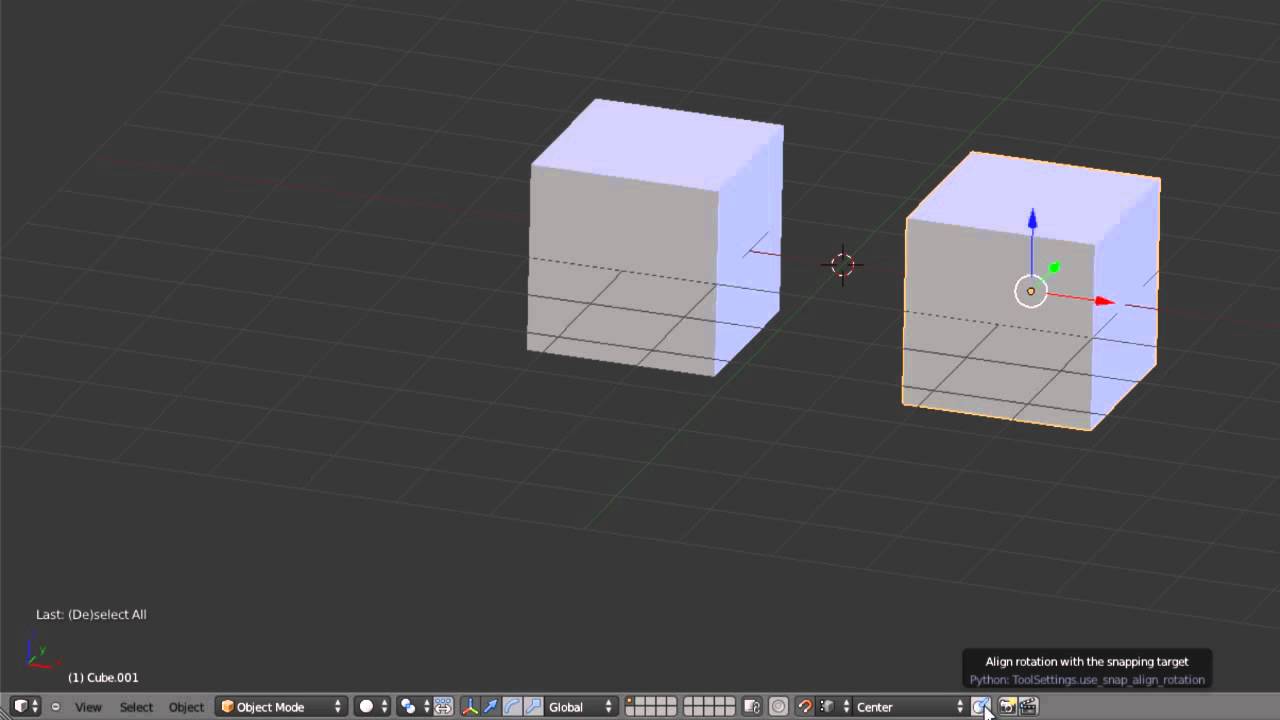Open the Select menu
The image size is (1280, 720).
coord(136,707)
